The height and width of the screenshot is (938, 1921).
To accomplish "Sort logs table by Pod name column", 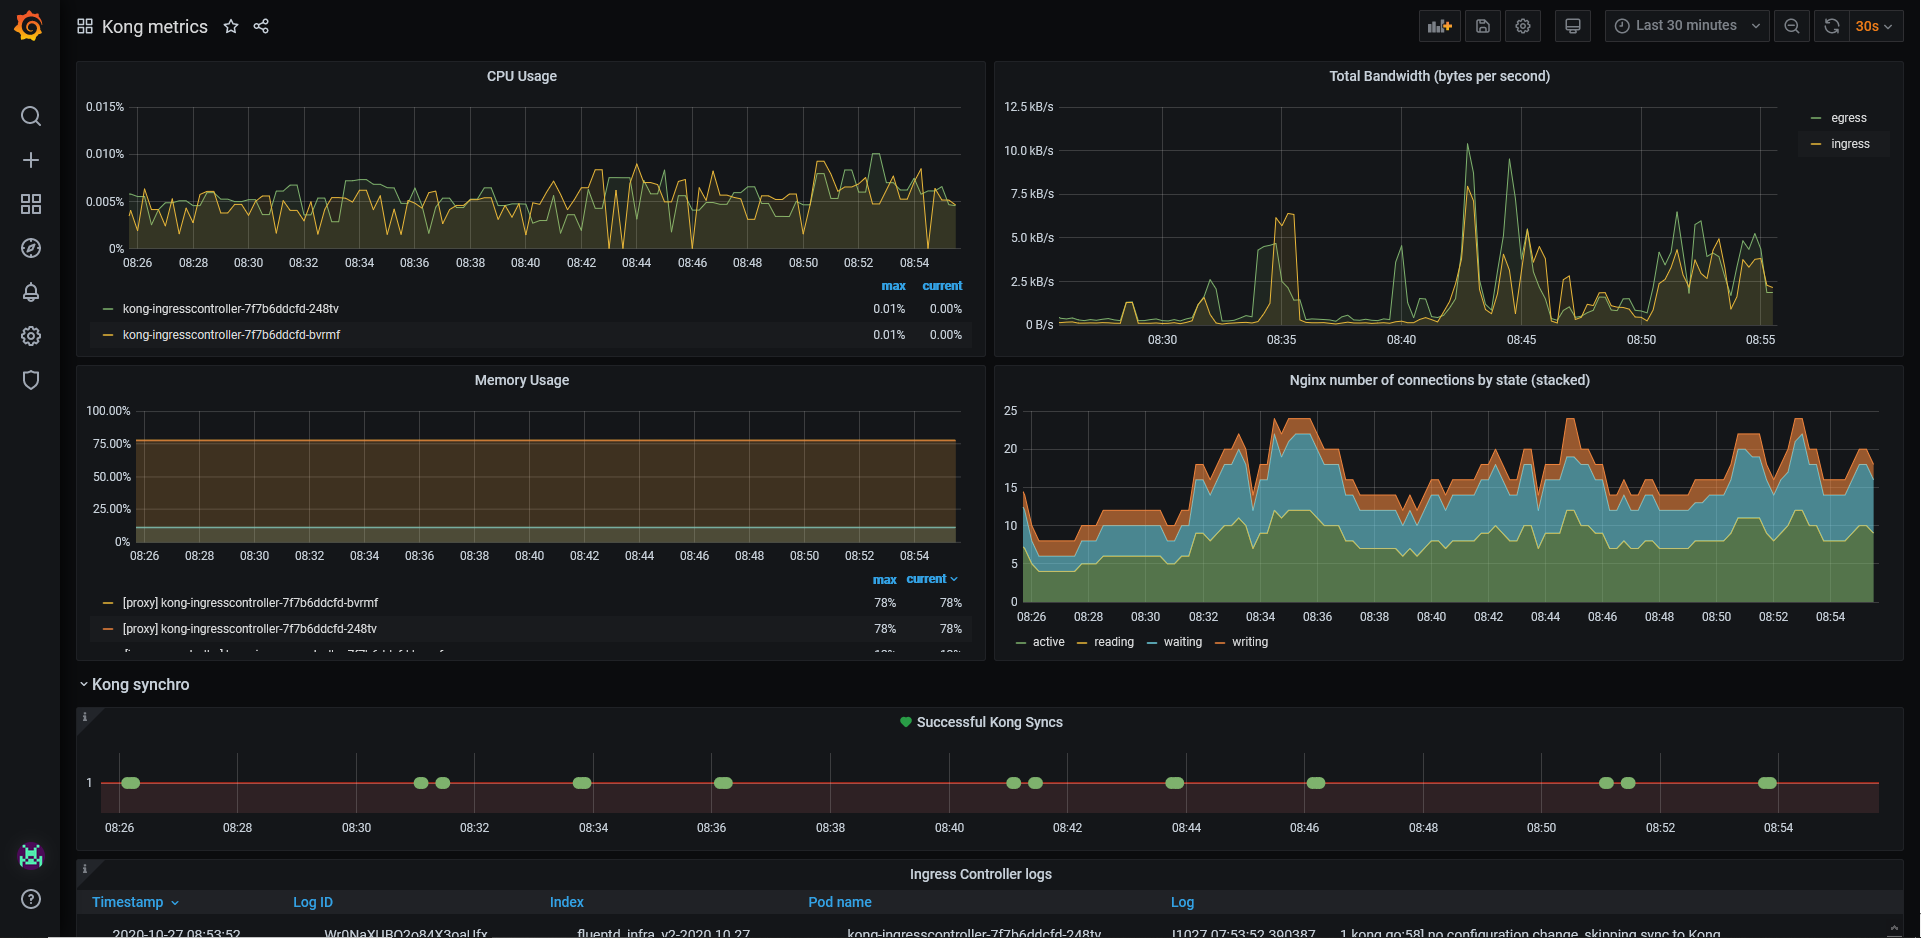I will tap(840, 902).
